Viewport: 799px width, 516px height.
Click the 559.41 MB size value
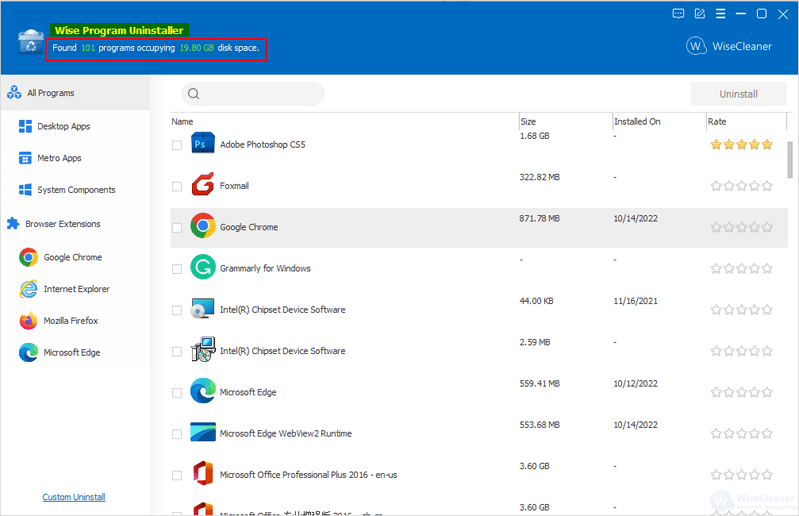pos(539,384)
